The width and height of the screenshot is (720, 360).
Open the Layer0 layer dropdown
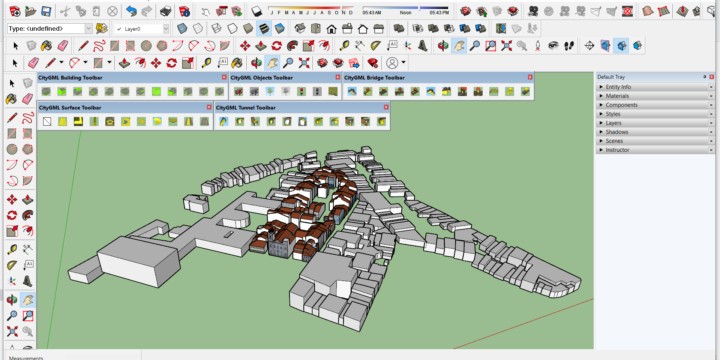(x=141, y=28)
